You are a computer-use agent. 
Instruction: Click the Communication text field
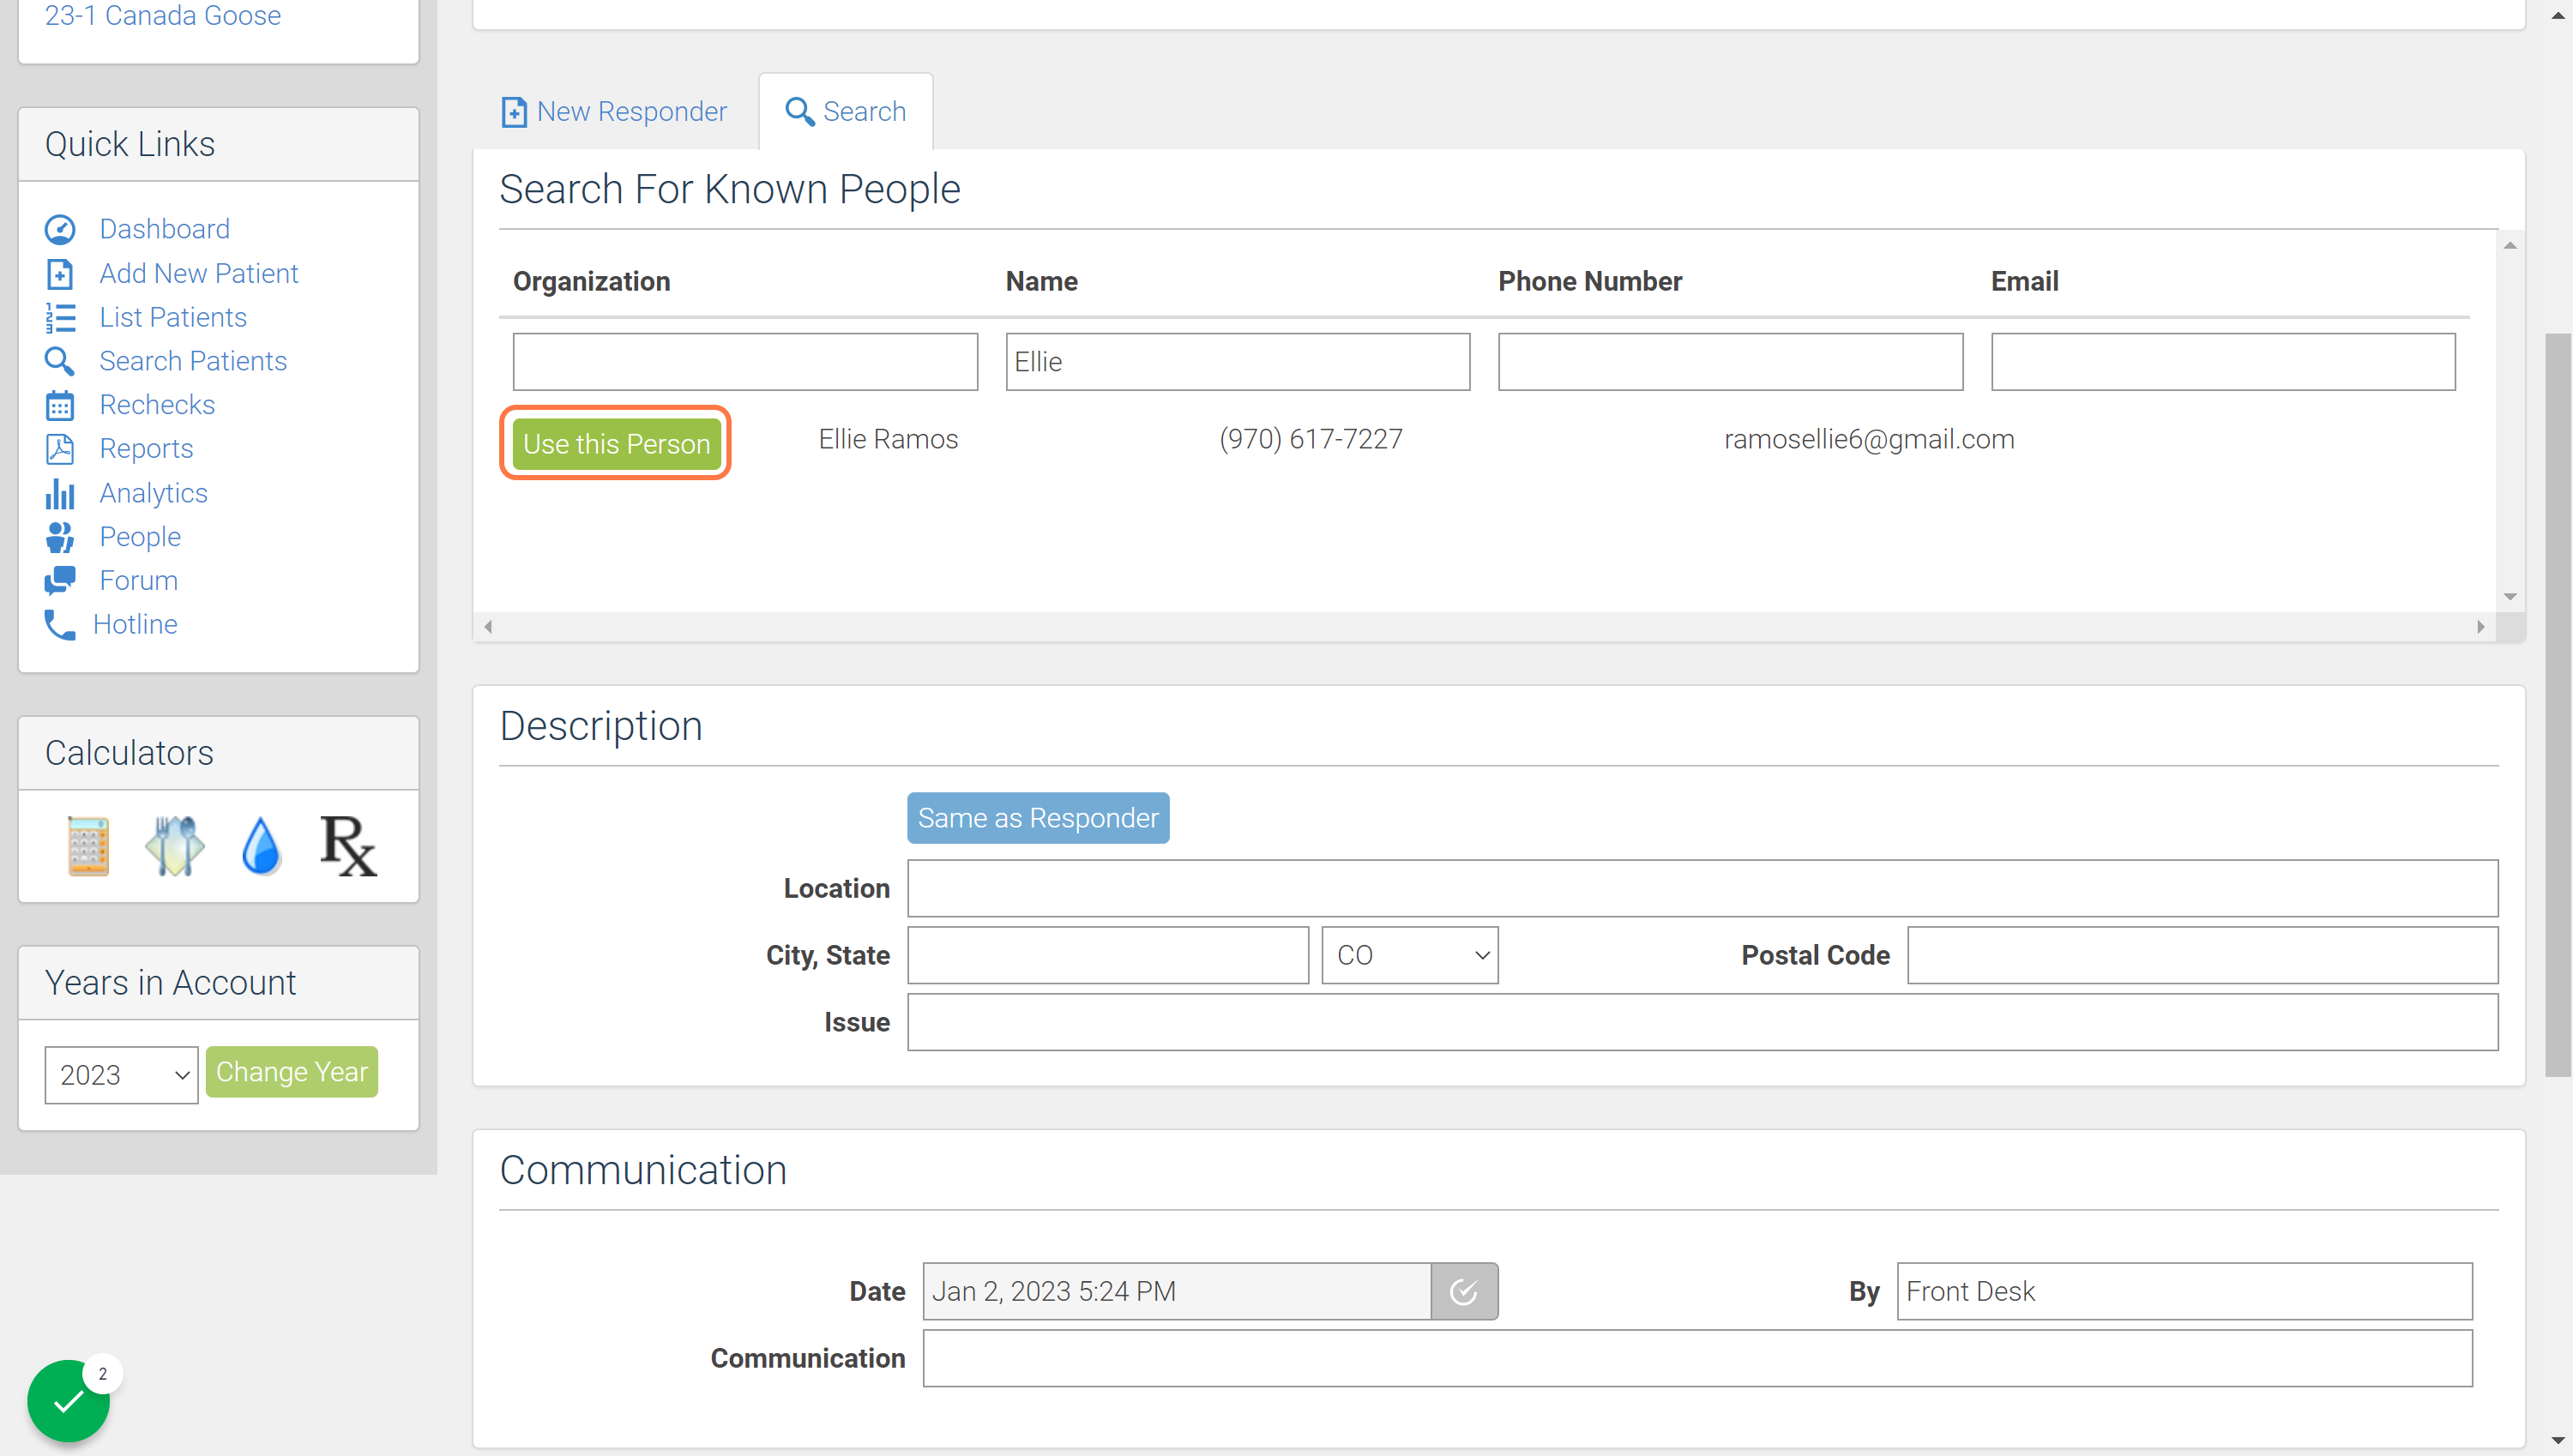pos(1697,1358)
